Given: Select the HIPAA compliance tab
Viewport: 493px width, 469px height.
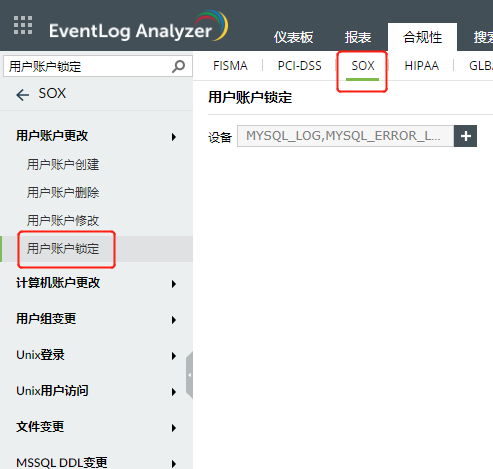Looking at the screenshot, I should (422, 66).
